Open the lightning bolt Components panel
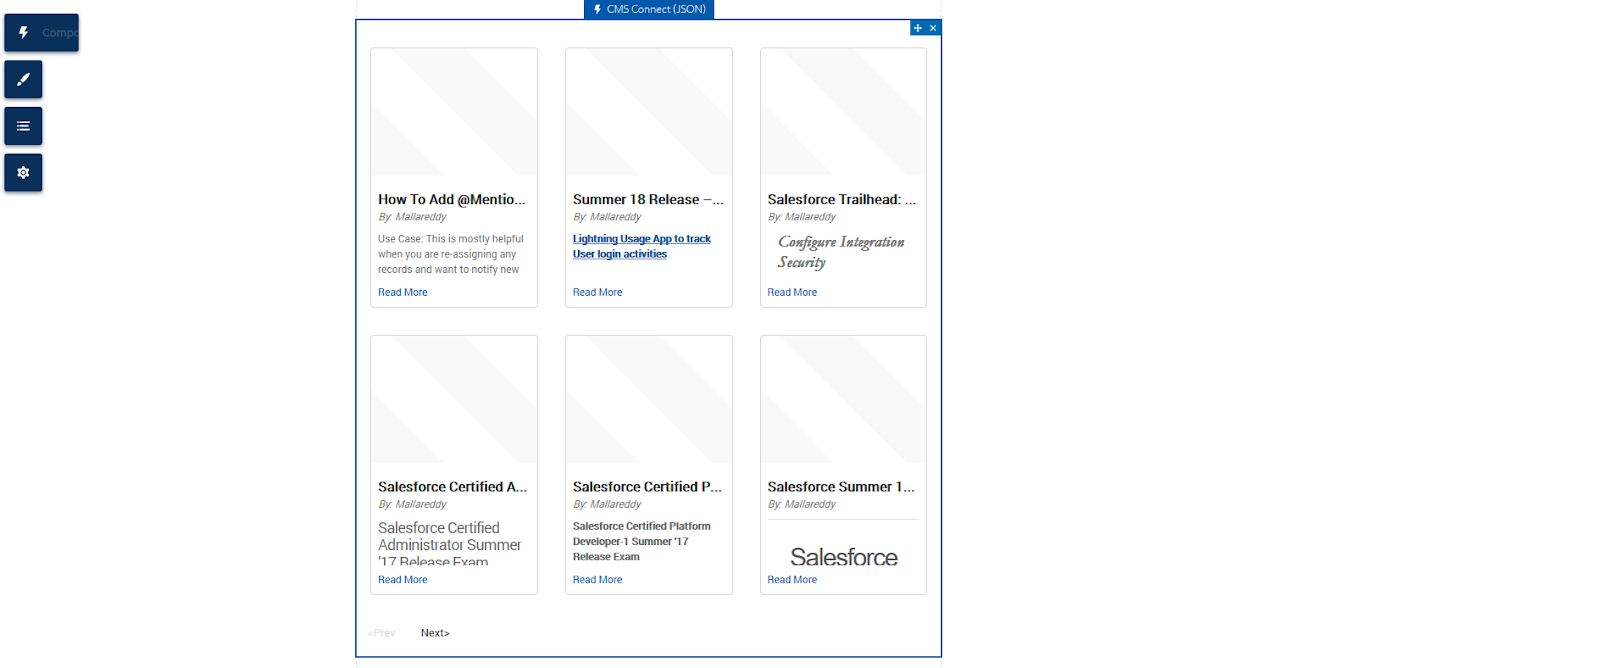 (x=41, y=33)
